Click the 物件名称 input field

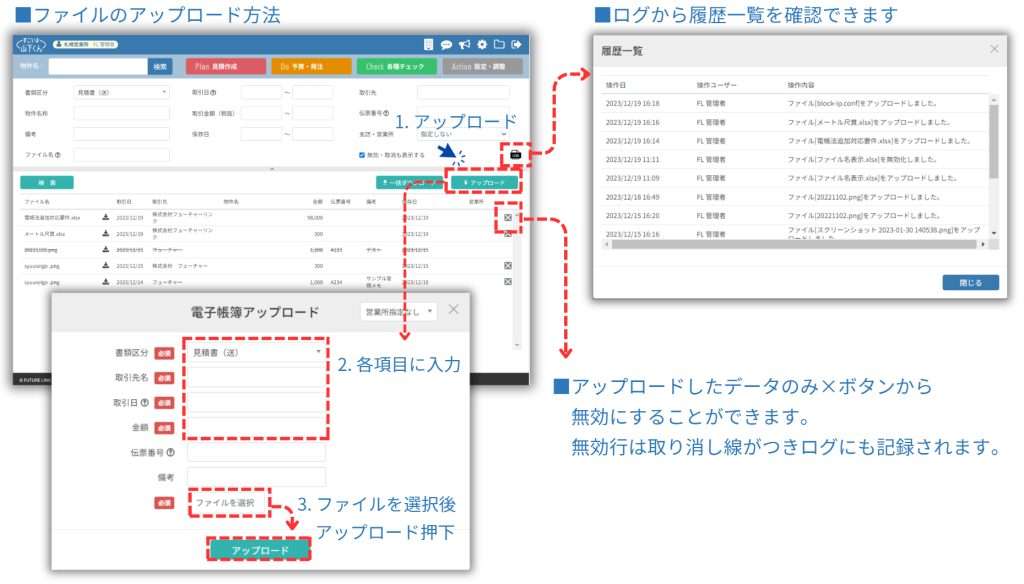121,114
